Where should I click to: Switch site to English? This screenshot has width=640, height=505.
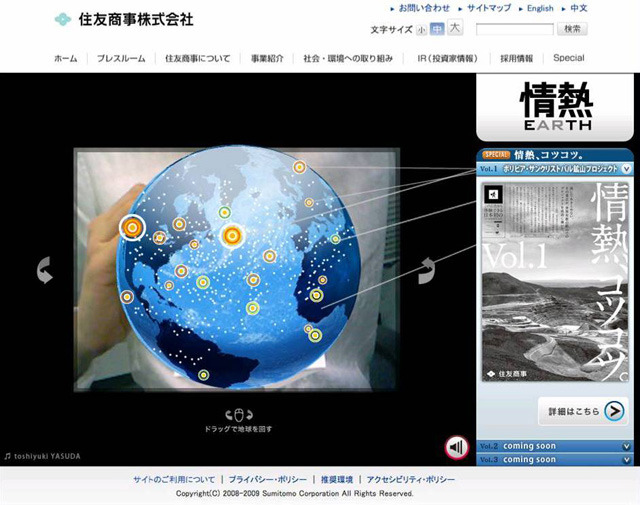[x=540, y=8]
